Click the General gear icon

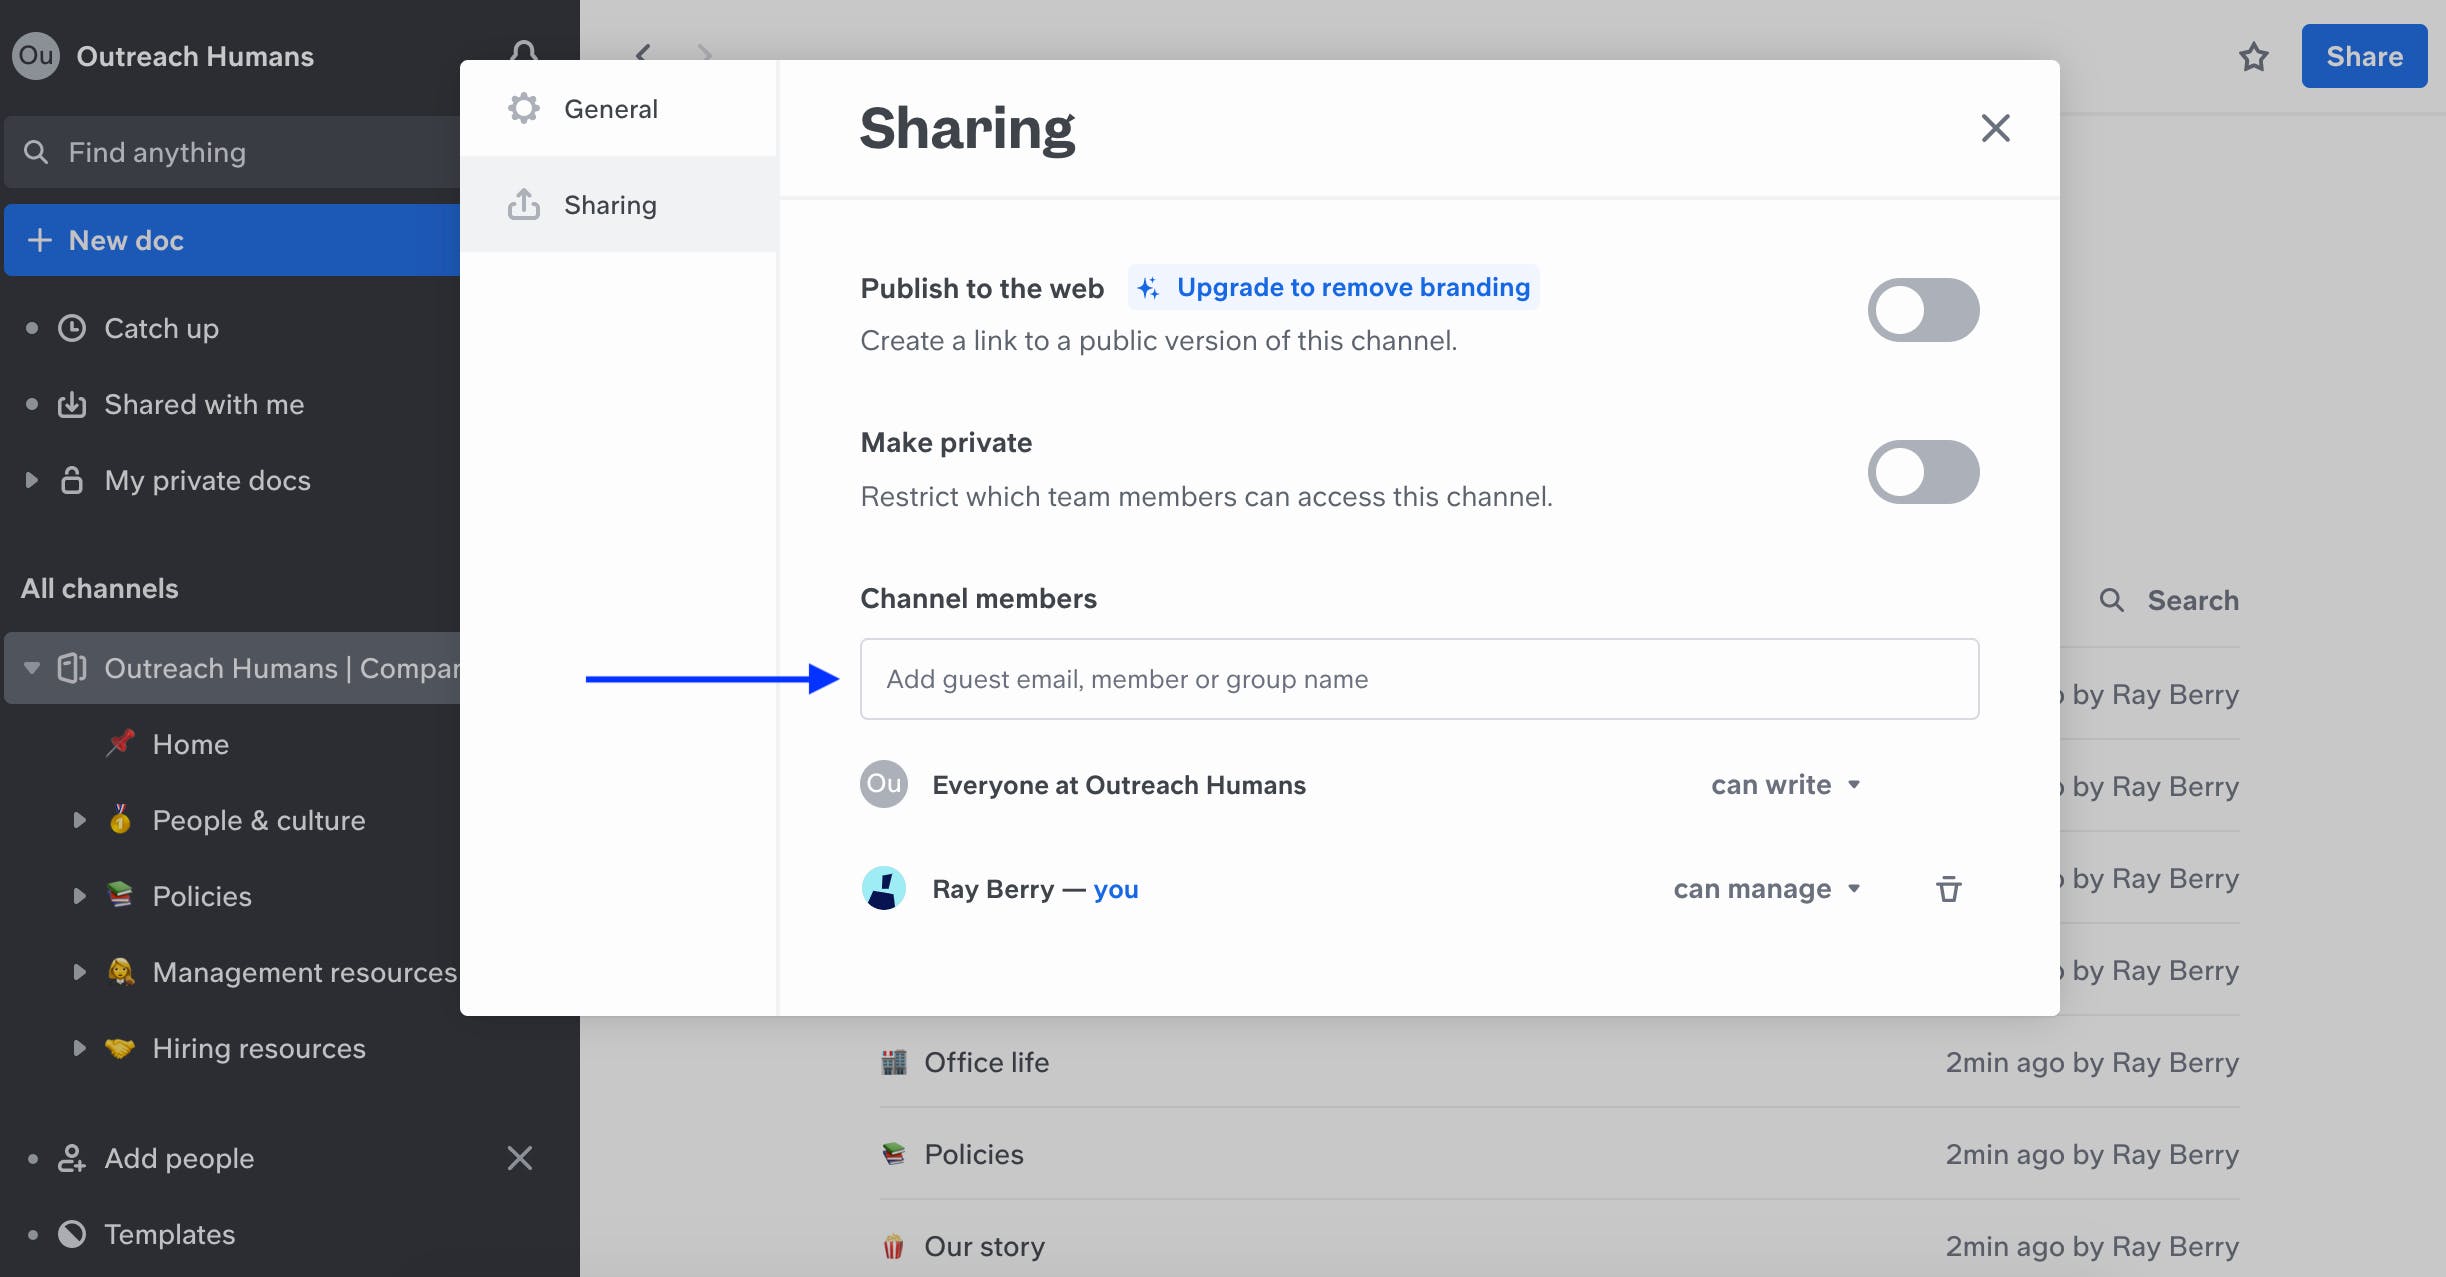(524, 108)
